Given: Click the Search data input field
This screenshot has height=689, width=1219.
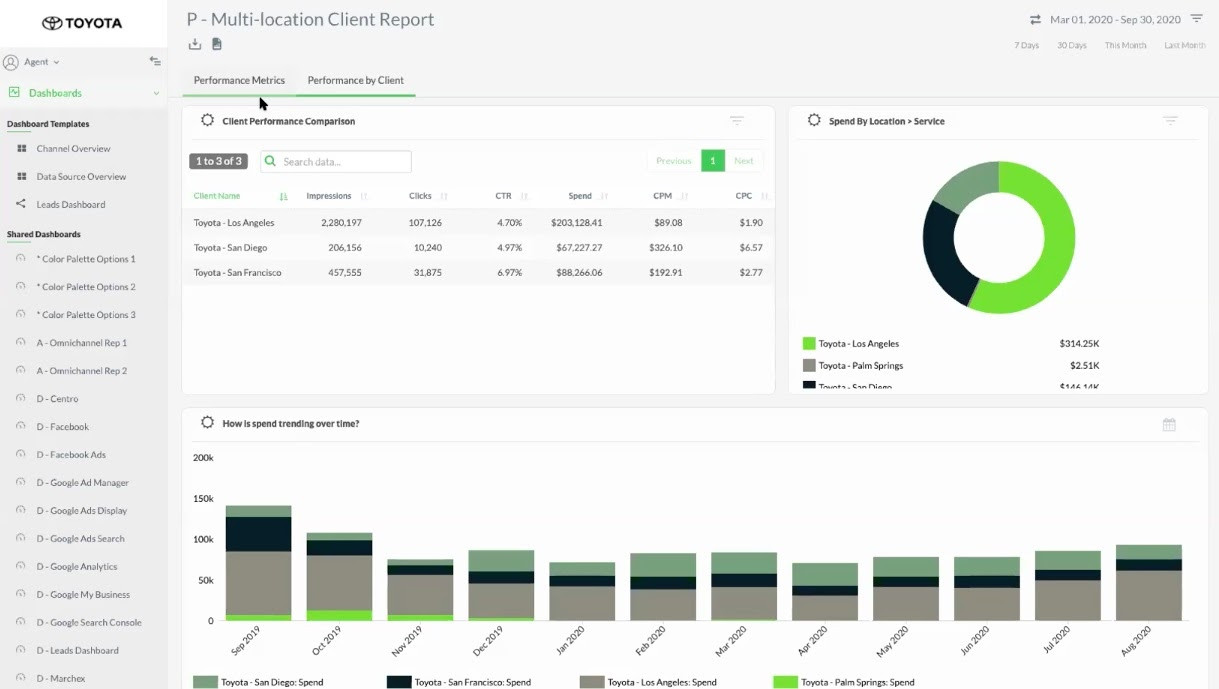Looking at the screenshot, I should click(336, 161).
